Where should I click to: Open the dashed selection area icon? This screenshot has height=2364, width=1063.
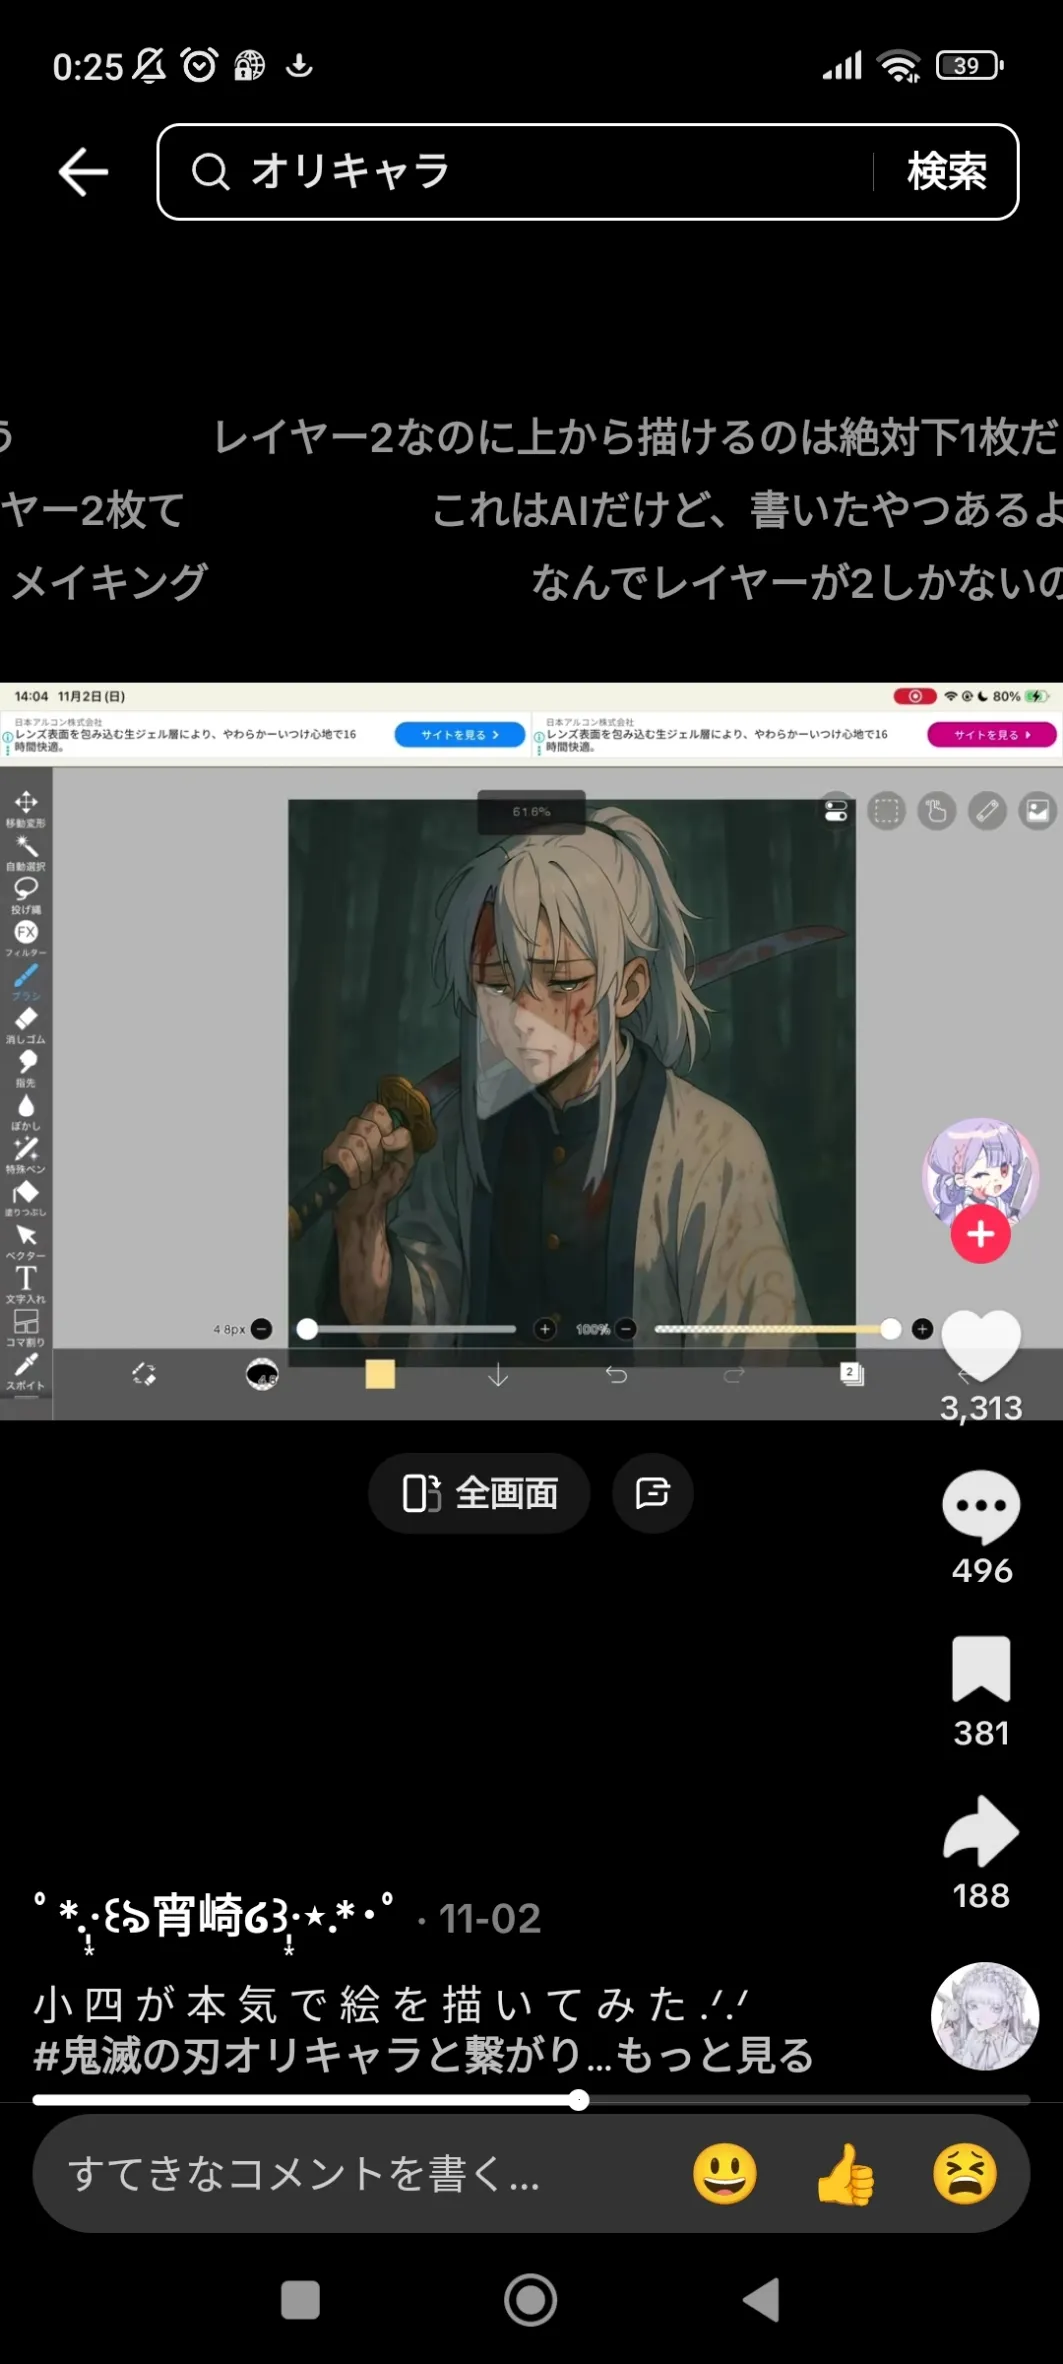click(886, 811)
